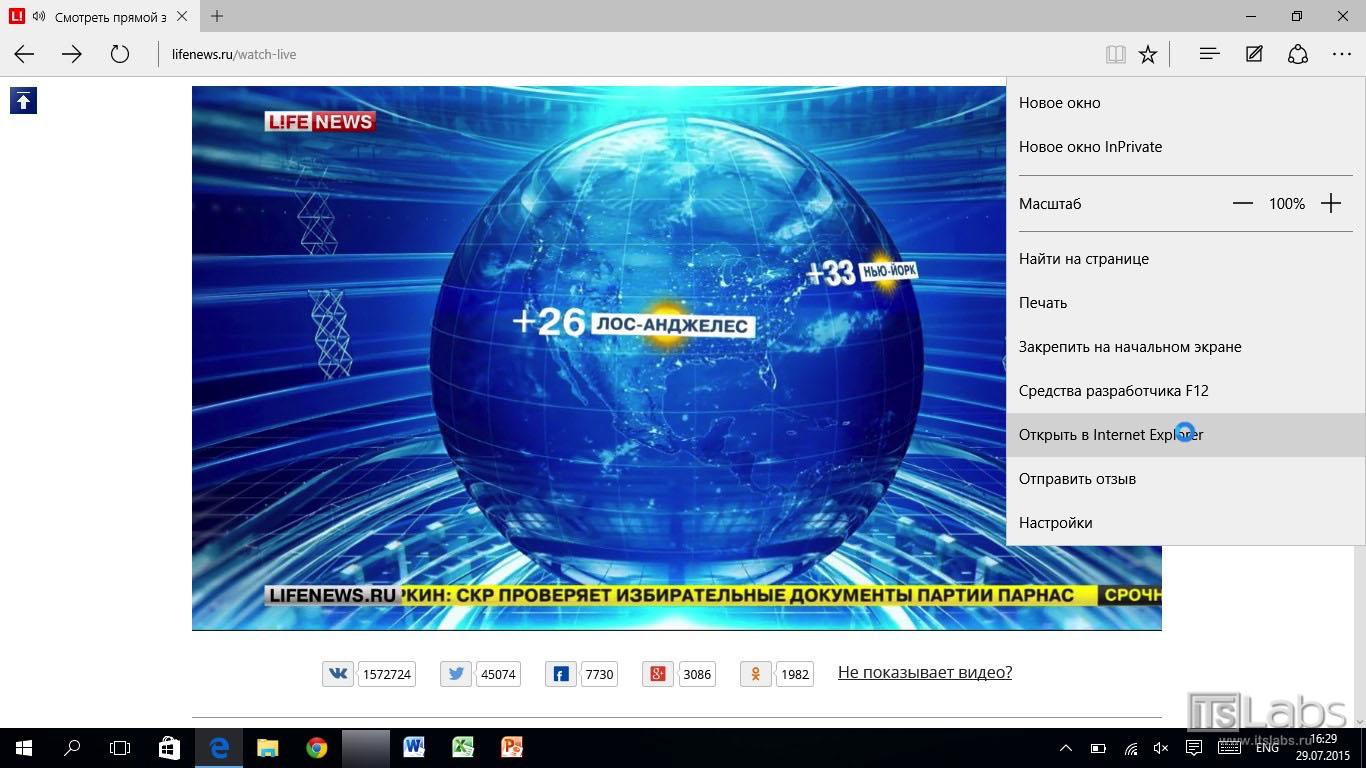Open a new tab with plus icon

point(217,16)
